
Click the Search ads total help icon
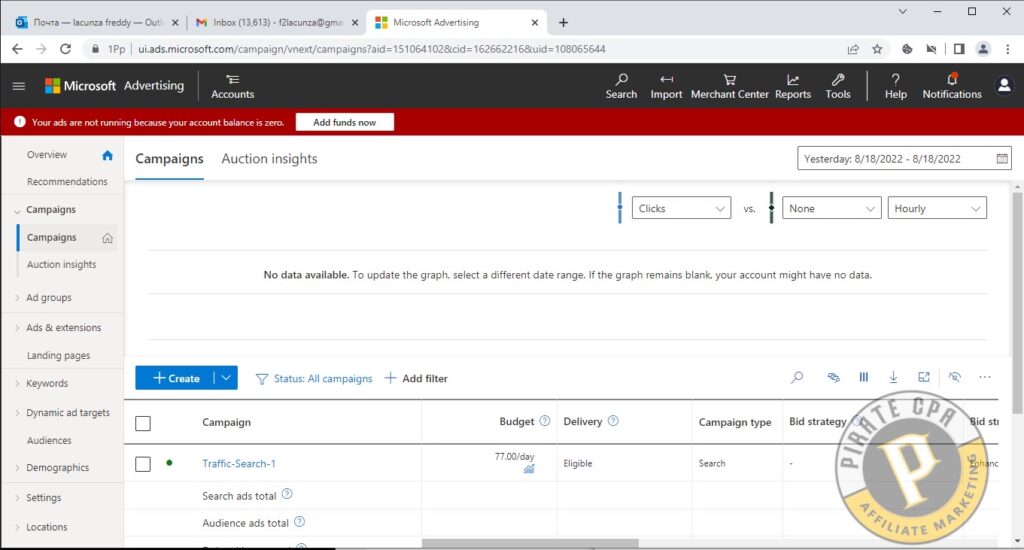[x=287, y=494]
